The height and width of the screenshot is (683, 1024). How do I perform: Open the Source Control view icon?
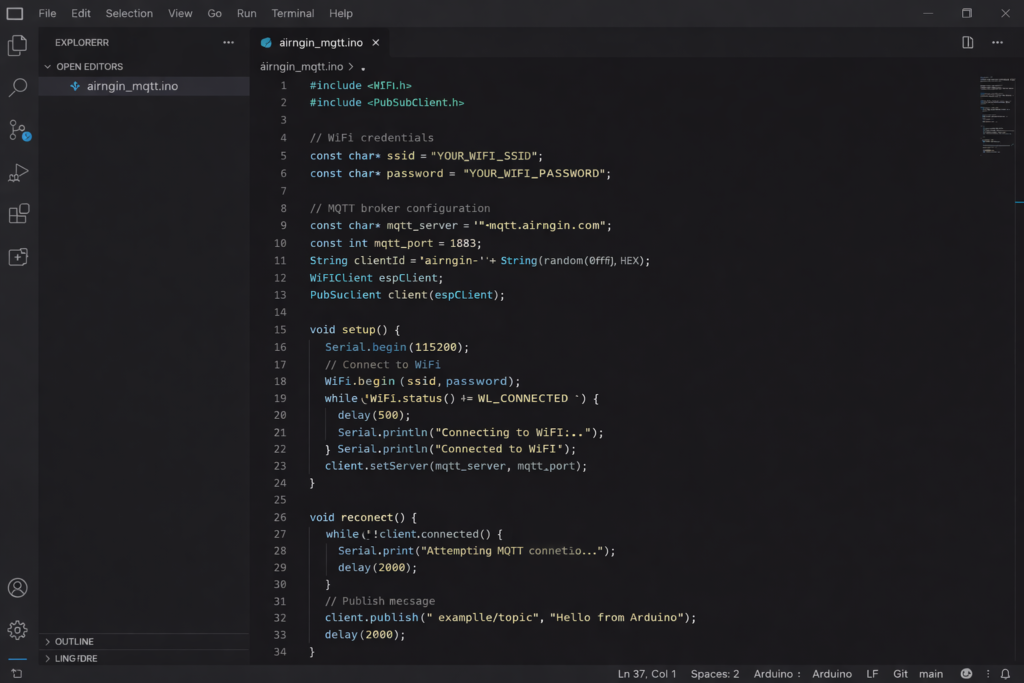pyautogui.click(x=18, y=130)
